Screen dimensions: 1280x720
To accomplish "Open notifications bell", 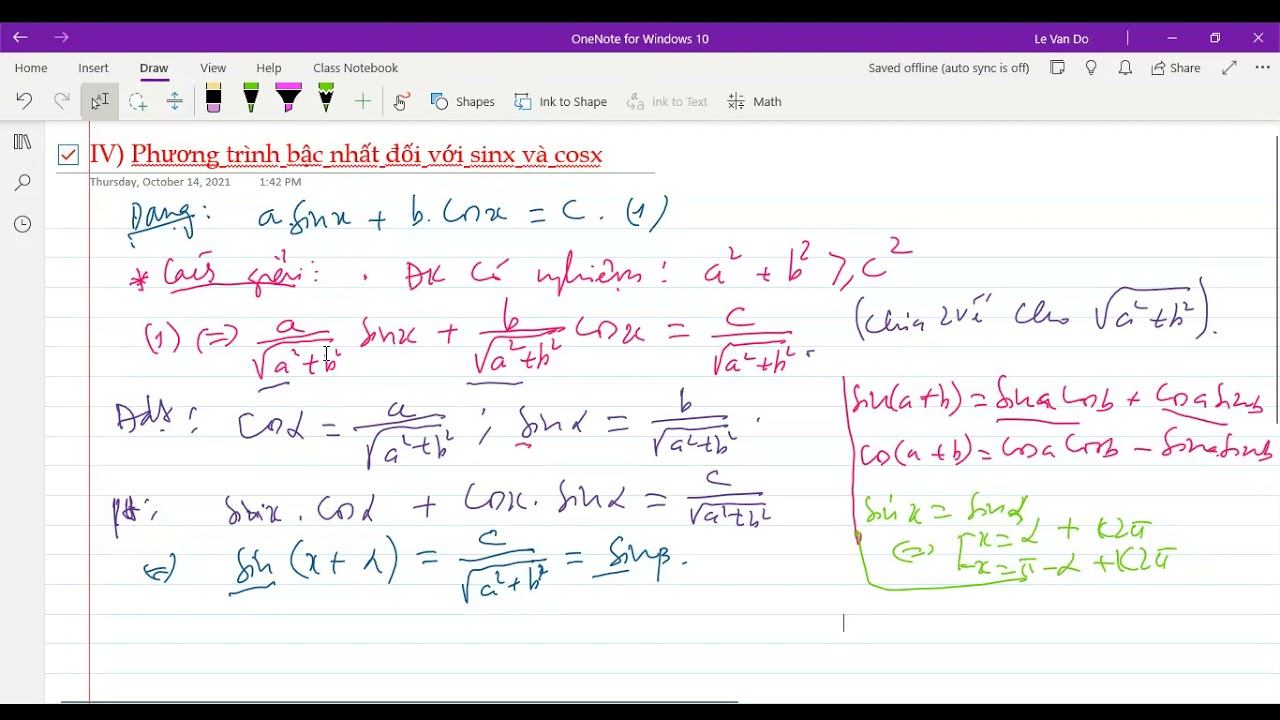I will tap(1125, 68).
